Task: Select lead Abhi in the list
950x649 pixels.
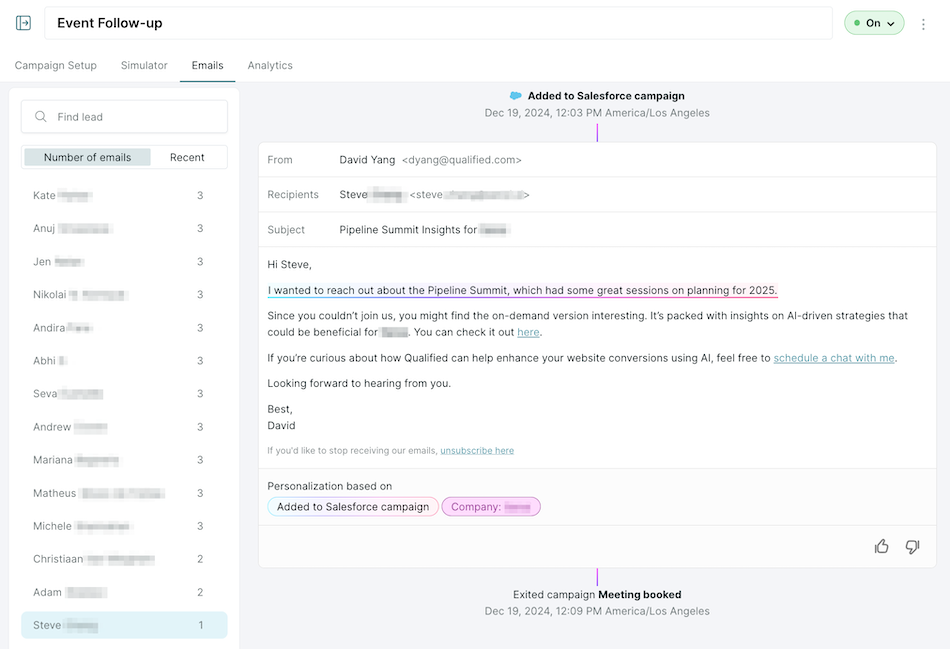Action: coord(124,361)
